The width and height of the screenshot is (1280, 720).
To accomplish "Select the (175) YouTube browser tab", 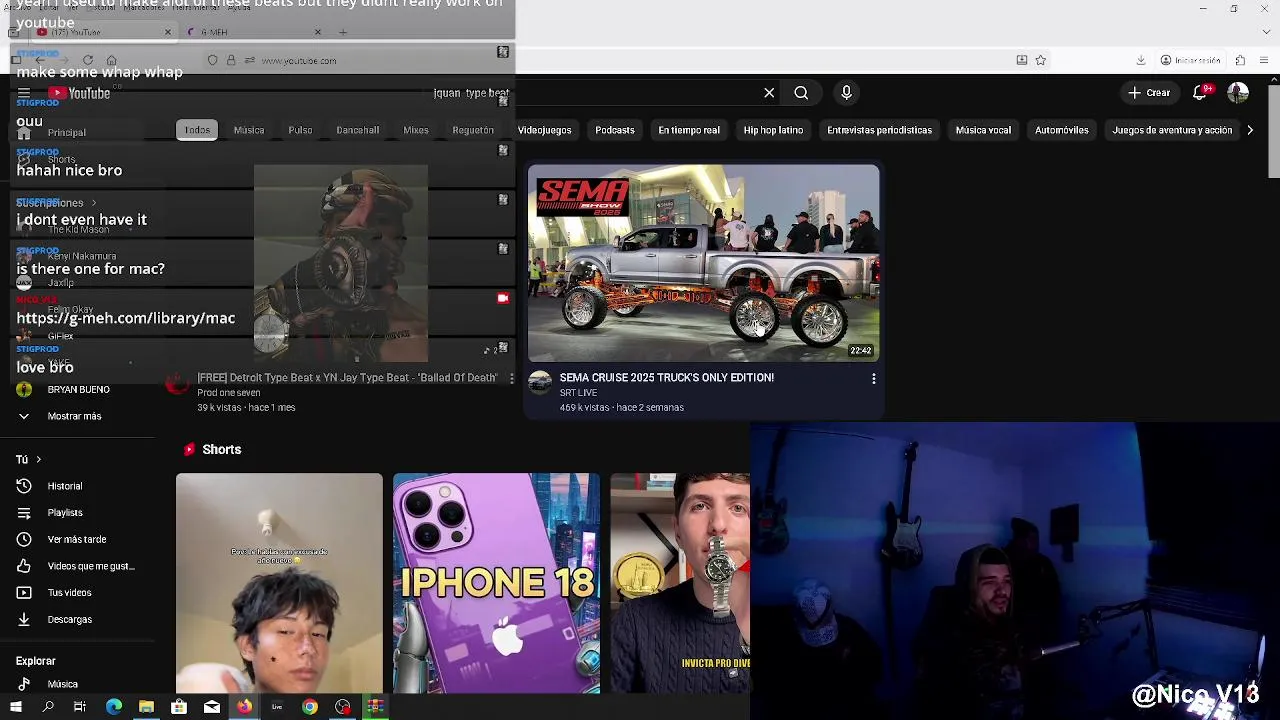I will pos(104,32).
